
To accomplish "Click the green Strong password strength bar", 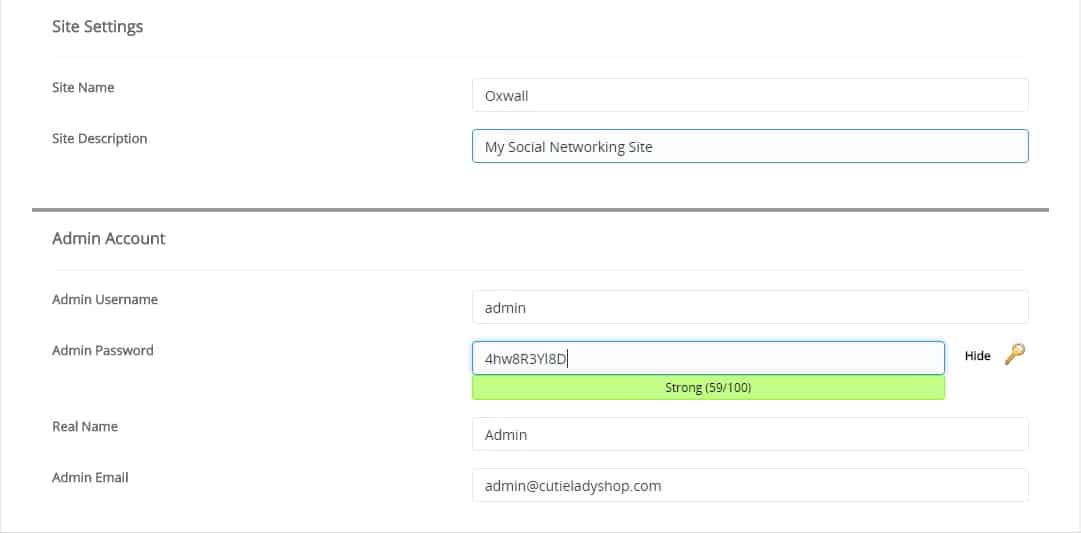I will pos(708,388).
